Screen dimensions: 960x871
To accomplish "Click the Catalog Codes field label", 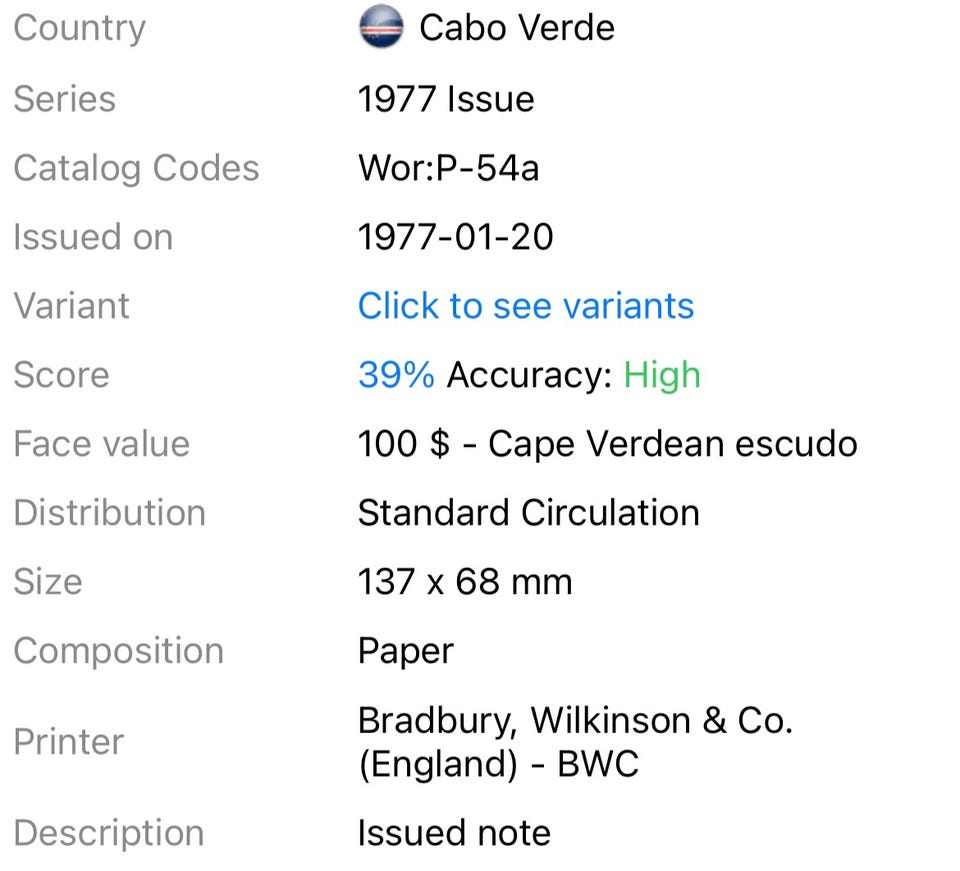I will (136, 168).
